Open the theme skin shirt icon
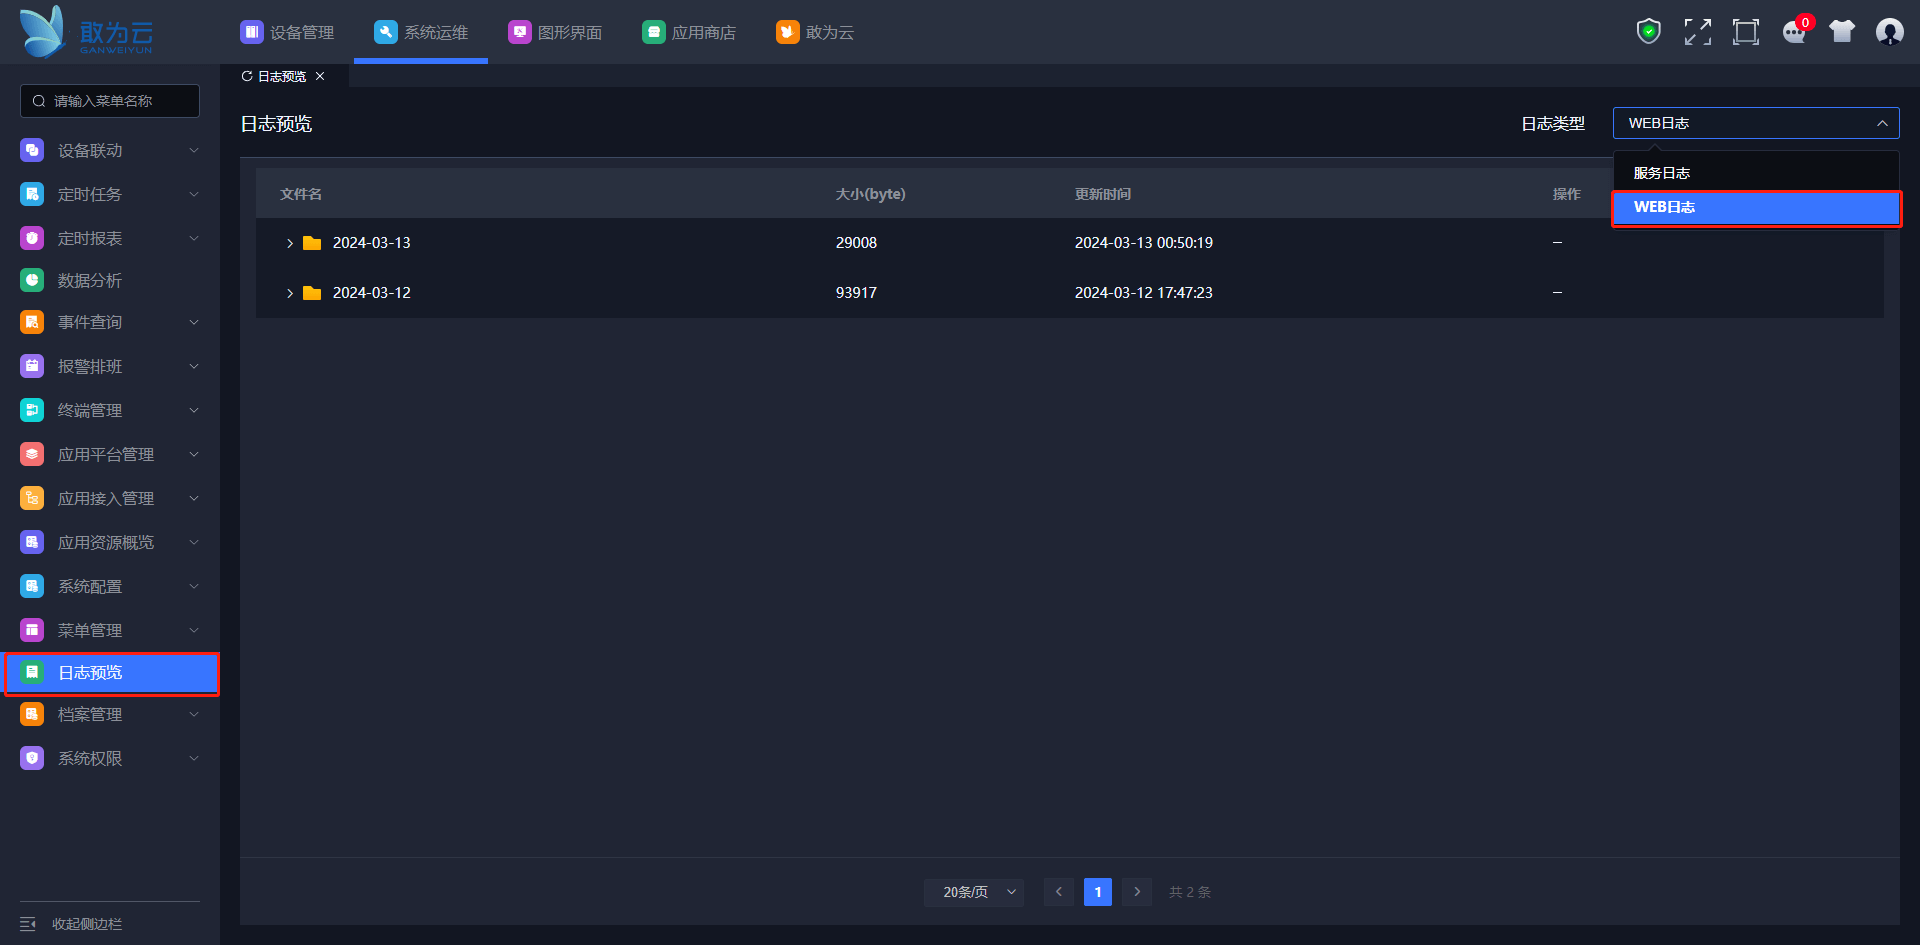1920x945 pixels. 1842,32
